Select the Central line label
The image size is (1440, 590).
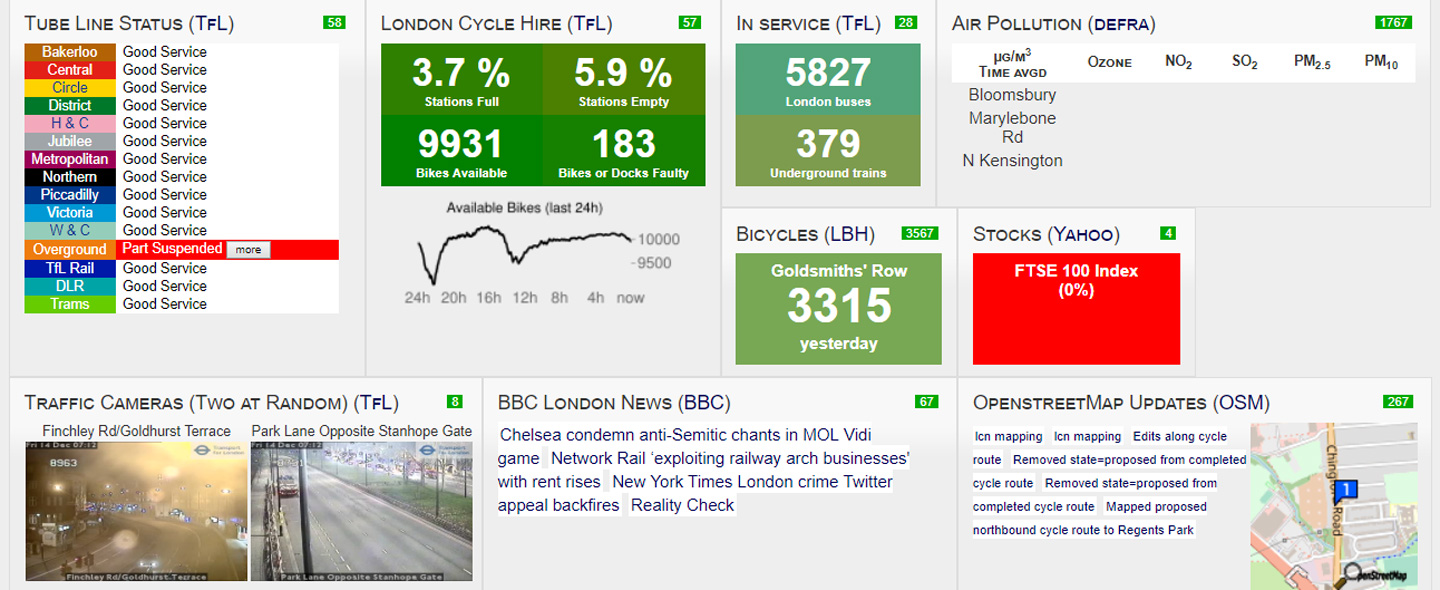70,70
